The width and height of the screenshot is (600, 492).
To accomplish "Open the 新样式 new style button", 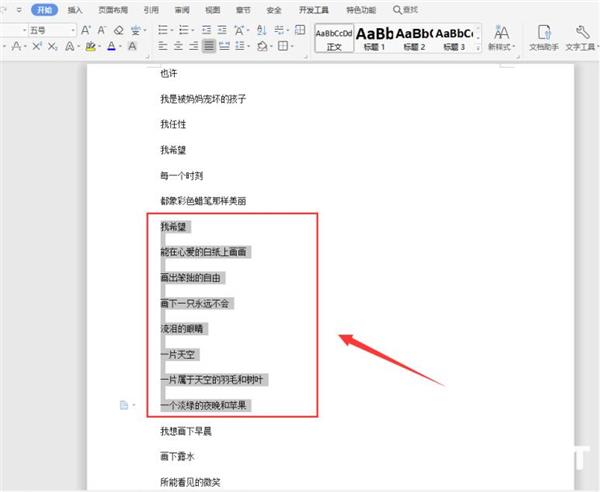I will click(x=501, y=38).
